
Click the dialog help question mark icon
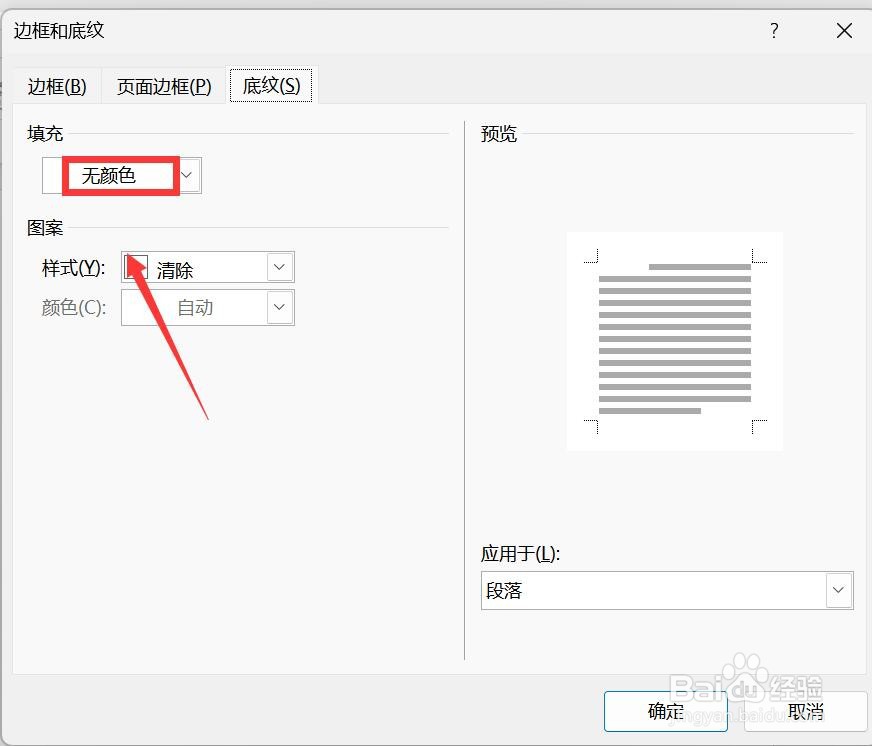(773, 31)
